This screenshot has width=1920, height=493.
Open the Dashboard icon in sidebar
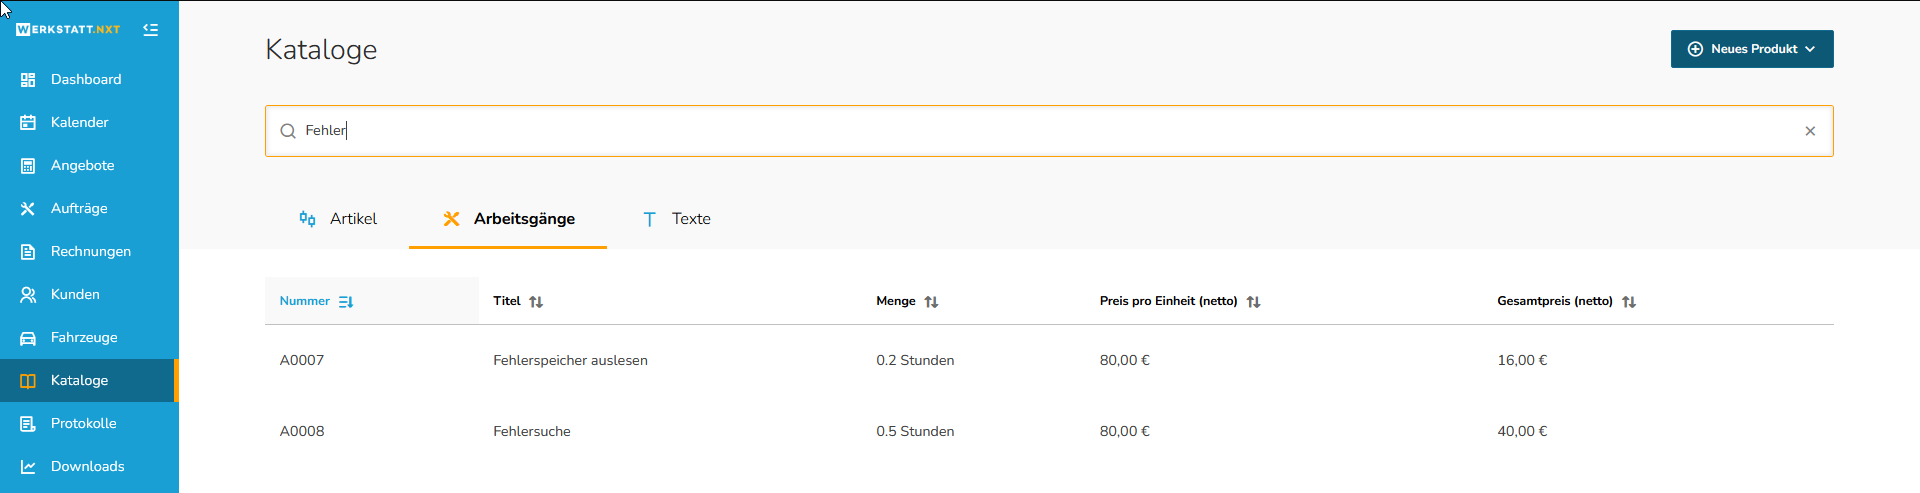pyautogui.click(x=28, y=80)
